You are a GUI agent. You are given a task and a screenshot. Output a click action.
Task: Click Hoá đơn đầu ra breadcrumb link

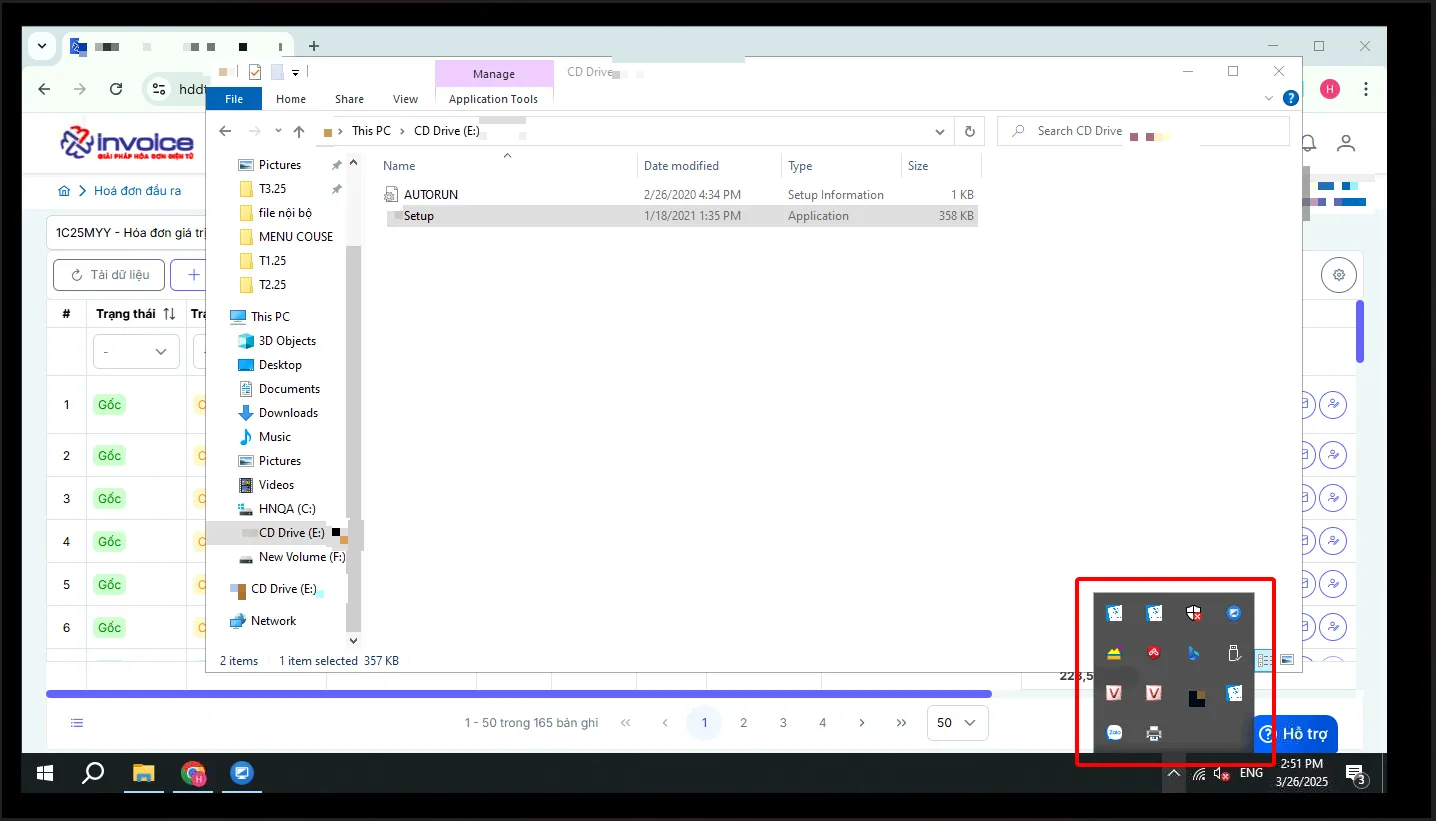[137, 191]
